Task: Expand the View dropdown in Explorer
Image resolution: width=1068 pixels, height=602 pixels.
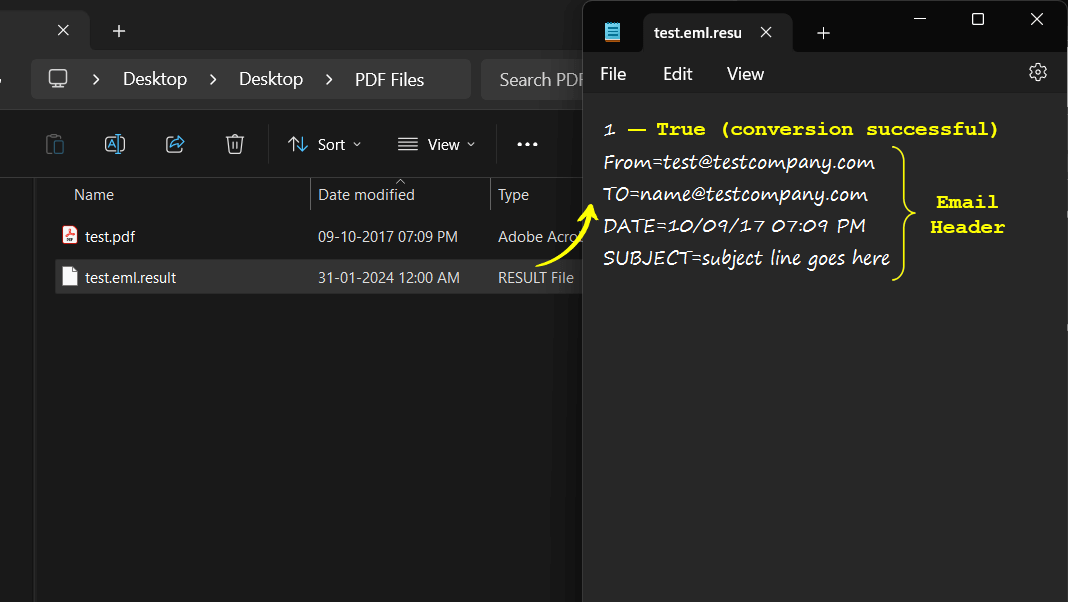Action: coord(436,144)
